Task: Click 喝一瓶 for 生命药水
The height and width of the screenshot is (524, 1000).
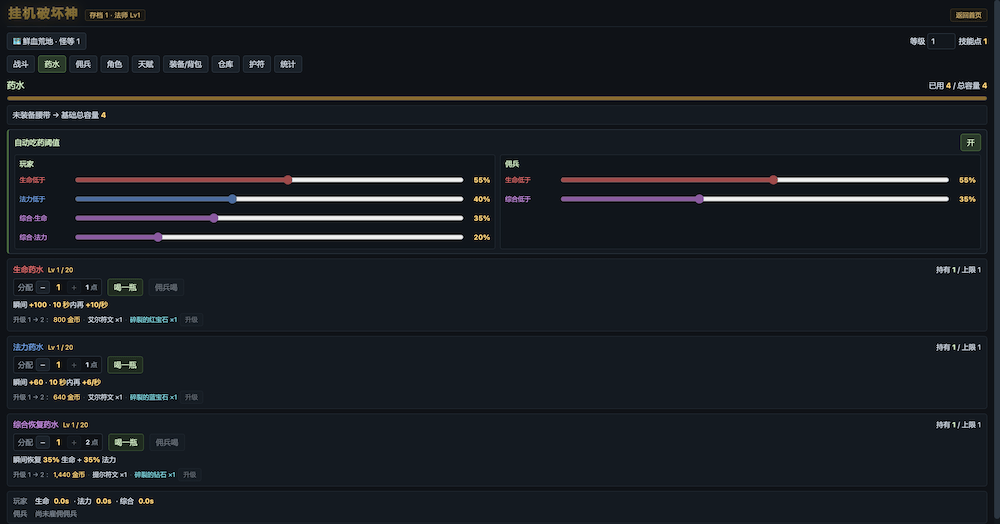Action: tap(125, 287)
